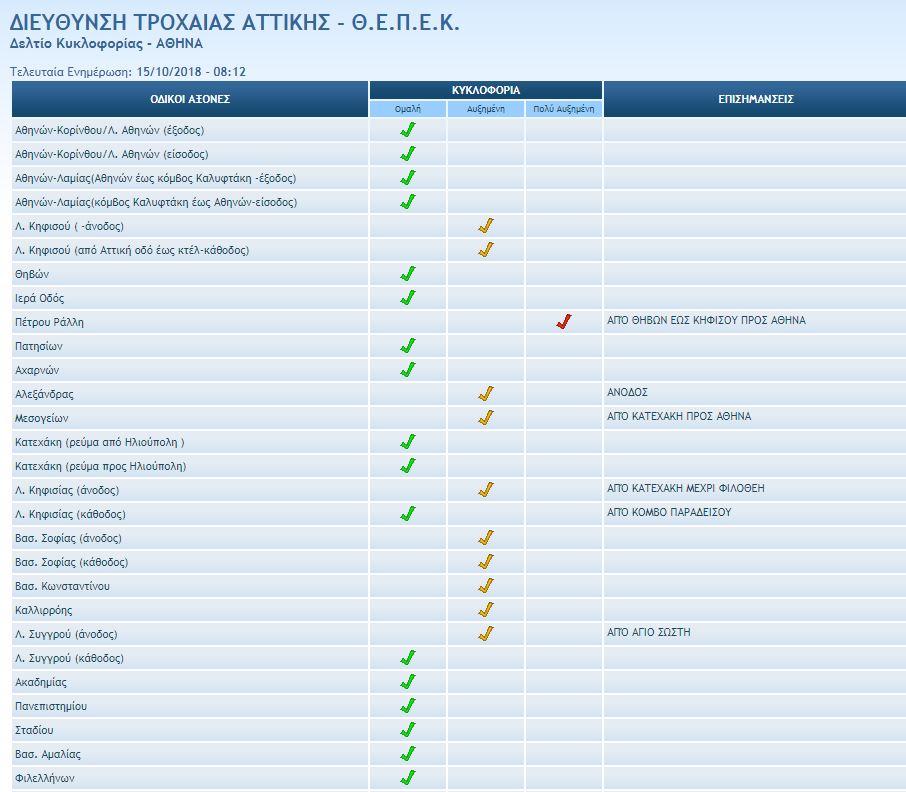This screenshot has width=906, height=792.
Task: Click the green checkmark for Ιερά Οδός
Action: click(x=407, y=298)
